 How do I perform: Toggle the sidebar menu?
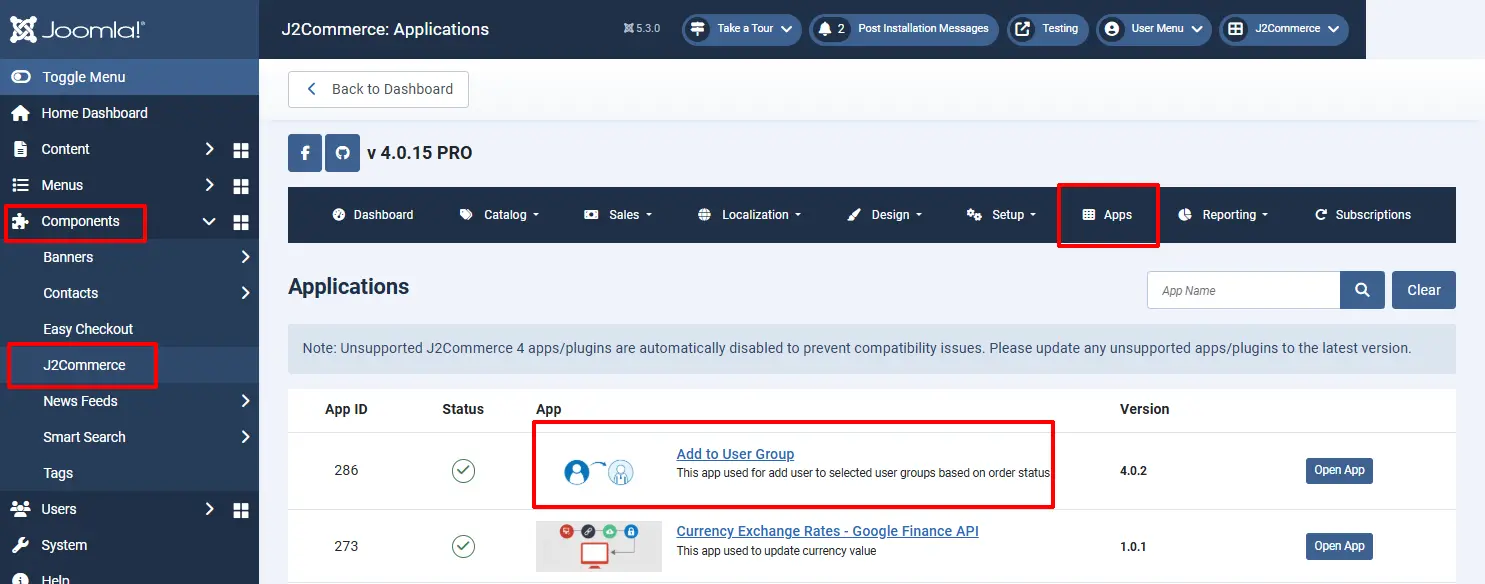pyautogui.click(x=129, y=77)
